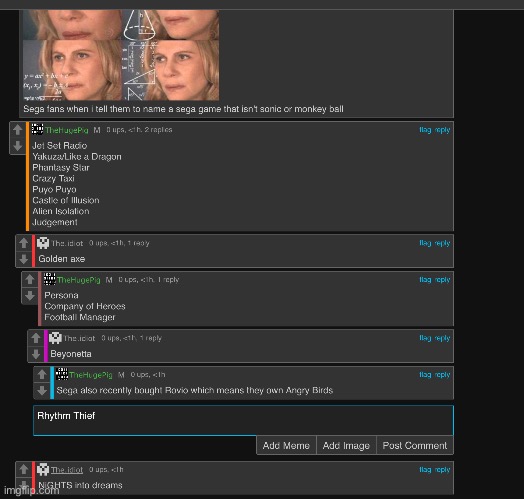524x499 pixels.
Task: Click the text 'Castle of Illusion'
Action: tap(66, 200)
